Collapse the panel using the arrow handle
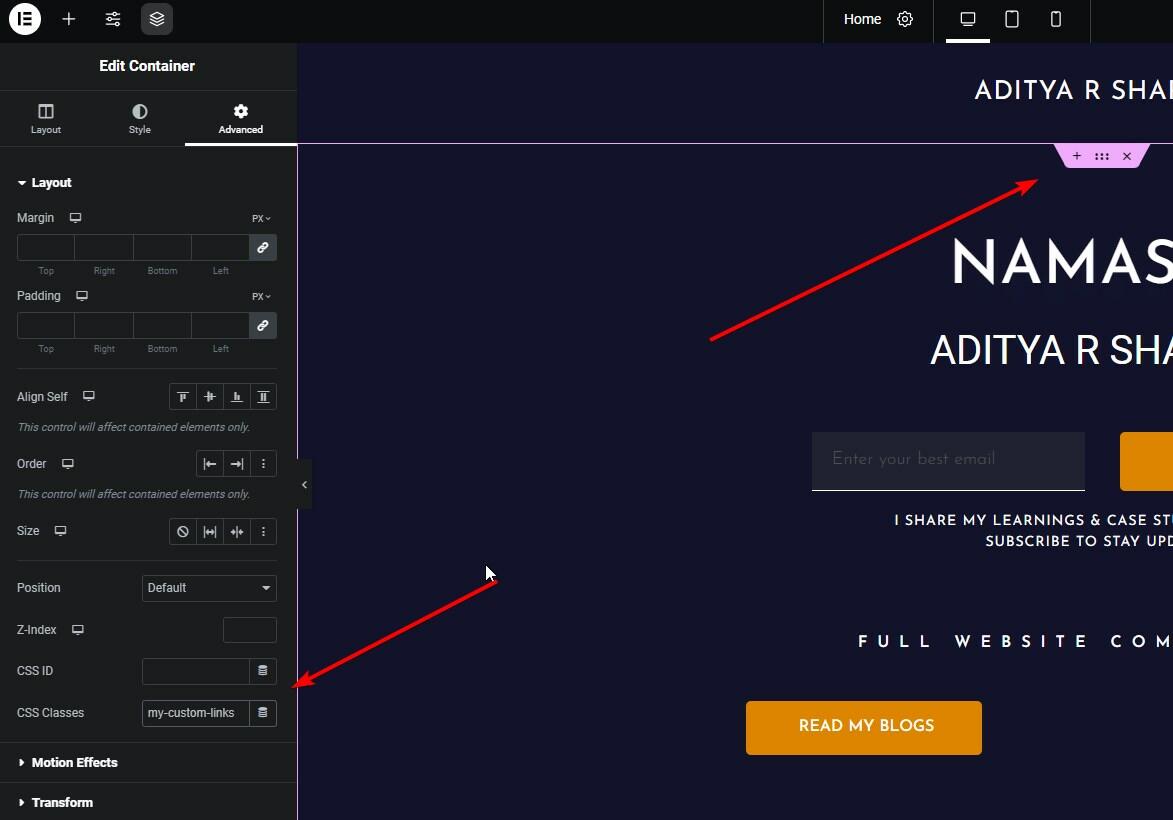This screenshot has height=820, width=1173. [x=304, y=484]
